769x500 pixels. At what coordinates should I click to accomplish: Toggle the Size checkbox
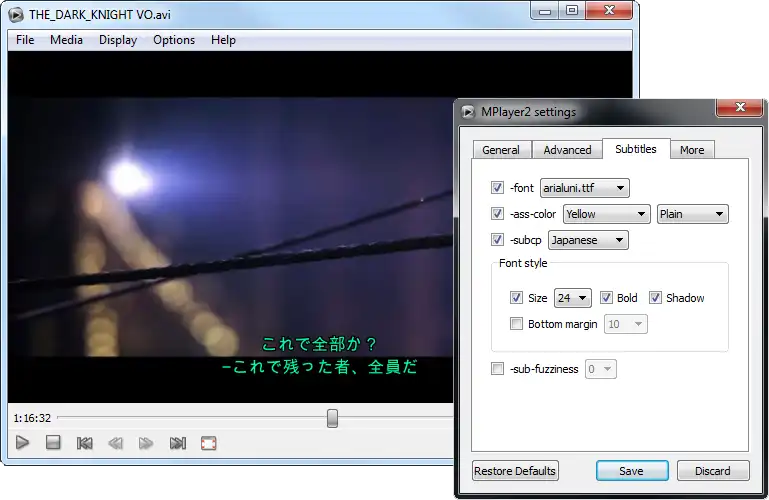(x=516, y=298)
